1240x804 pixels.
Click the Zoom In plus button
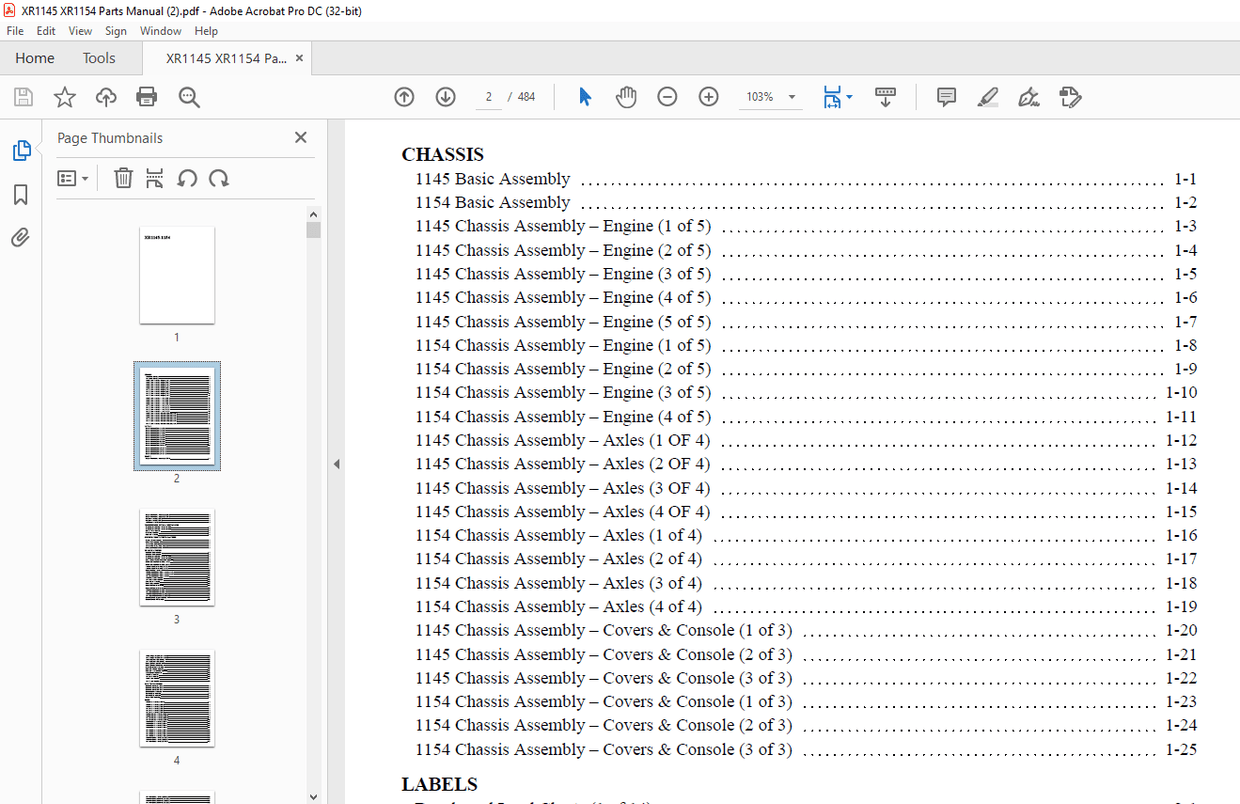(709, 97)
